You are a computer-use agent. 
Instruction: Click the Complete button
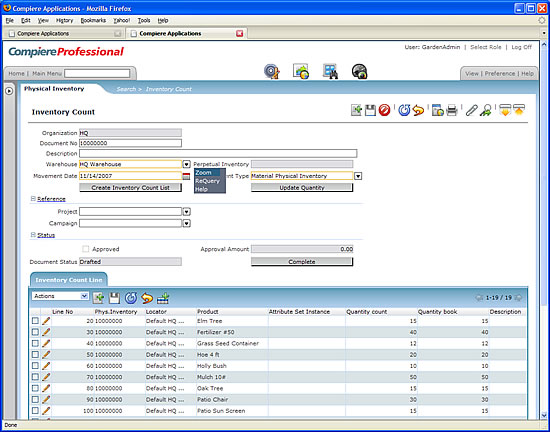[x=302, y=262]
